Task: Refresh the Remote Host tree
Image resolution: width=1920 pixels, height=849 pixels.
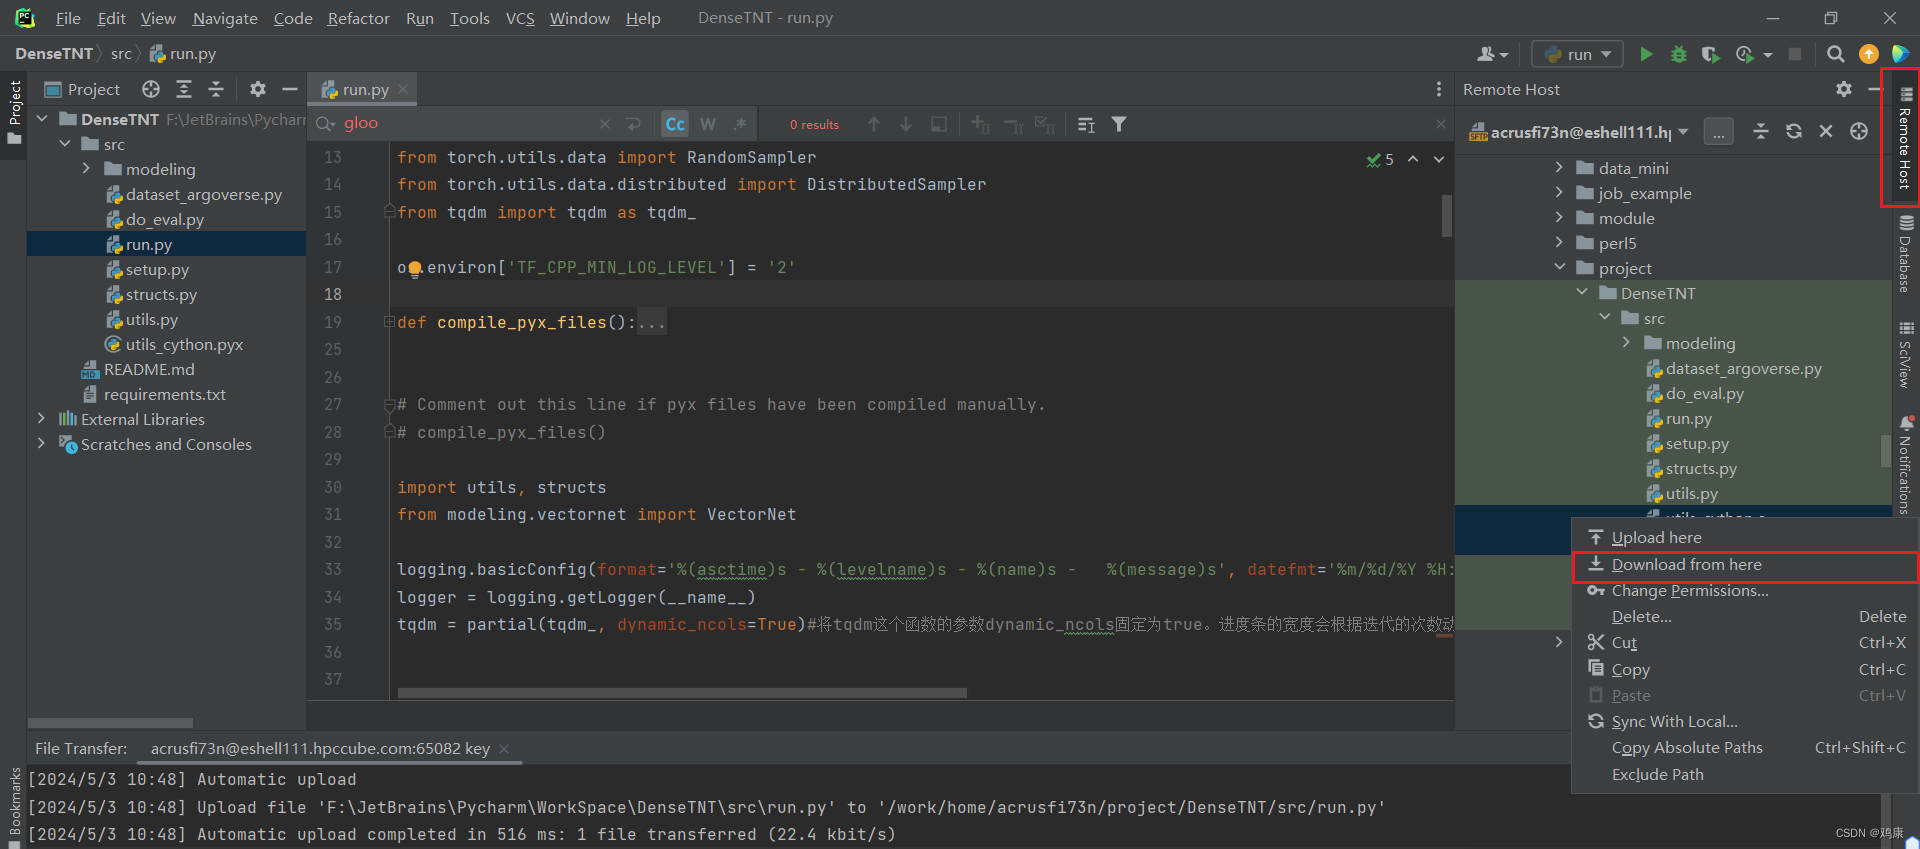Action: coord(1794,131)
